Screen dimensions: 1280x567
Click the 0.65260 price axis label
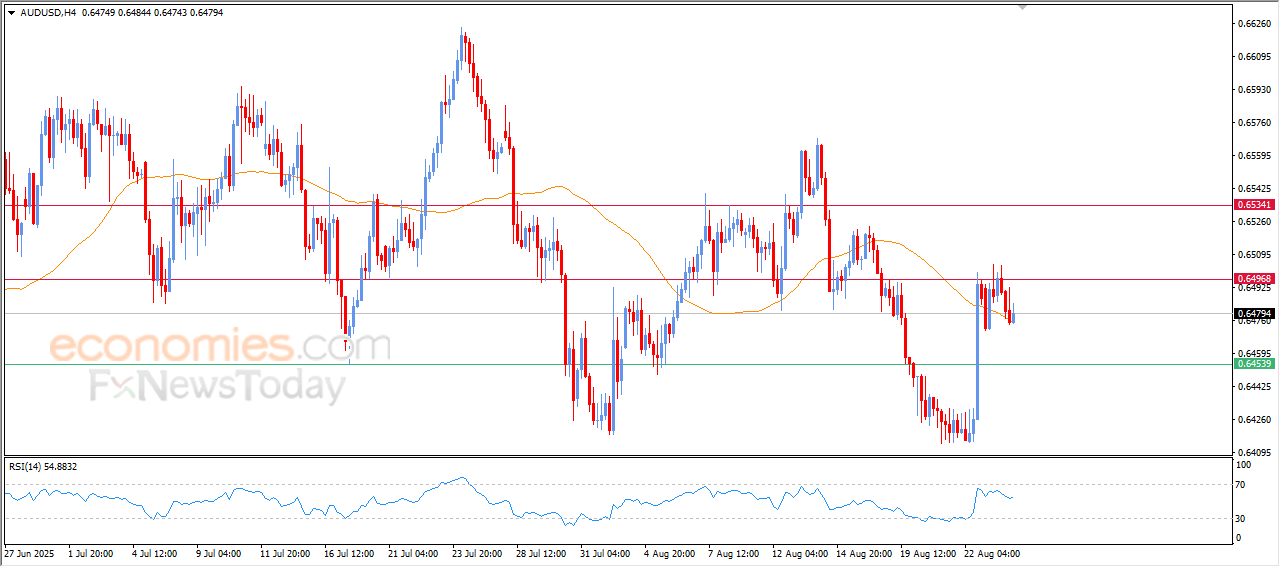pos(1255,222)
